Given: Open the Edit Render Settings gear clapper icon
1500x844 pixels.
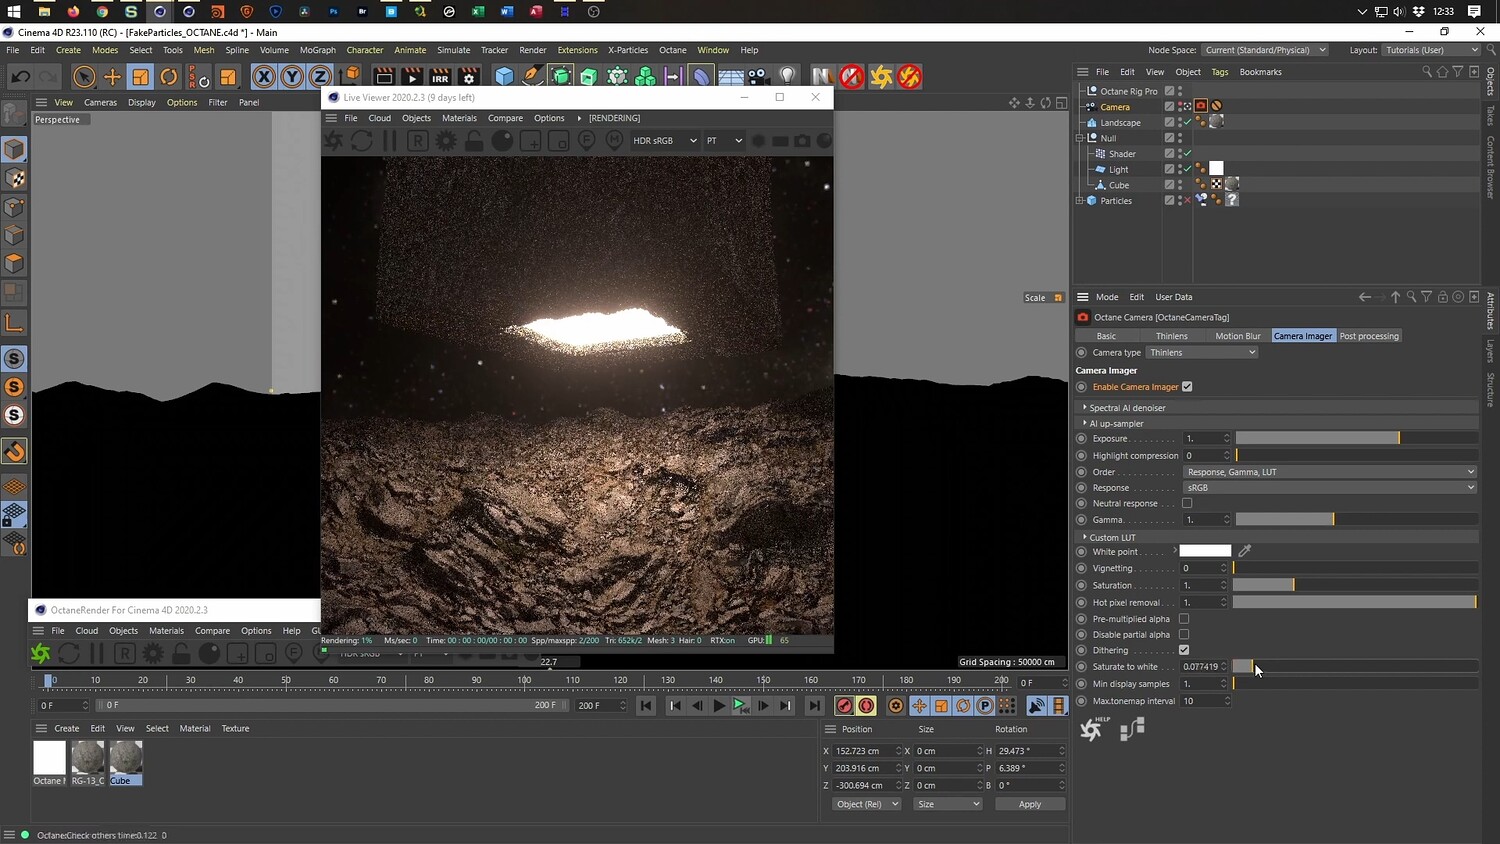Looking at the screenshot, I should tap(468, 77).
